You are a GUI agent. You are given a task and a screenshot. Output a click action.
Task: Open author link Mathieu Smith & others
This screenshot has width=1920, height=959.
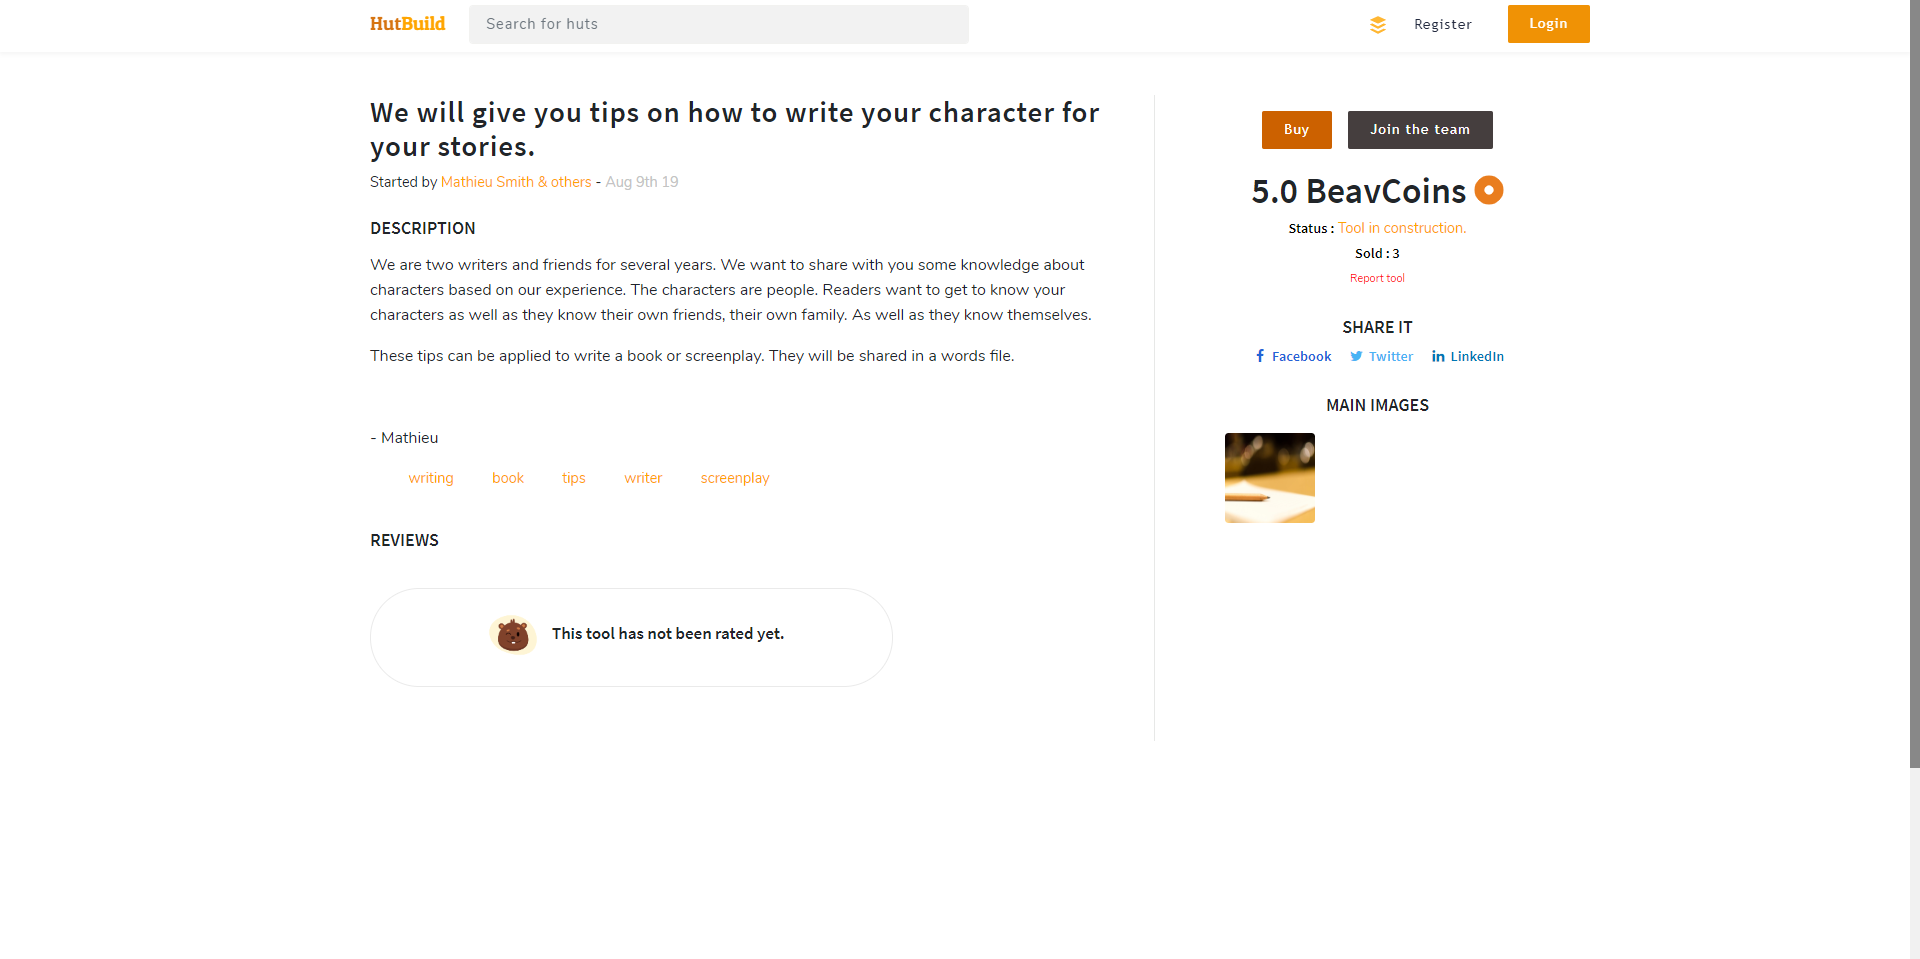(x=516, y=182)
